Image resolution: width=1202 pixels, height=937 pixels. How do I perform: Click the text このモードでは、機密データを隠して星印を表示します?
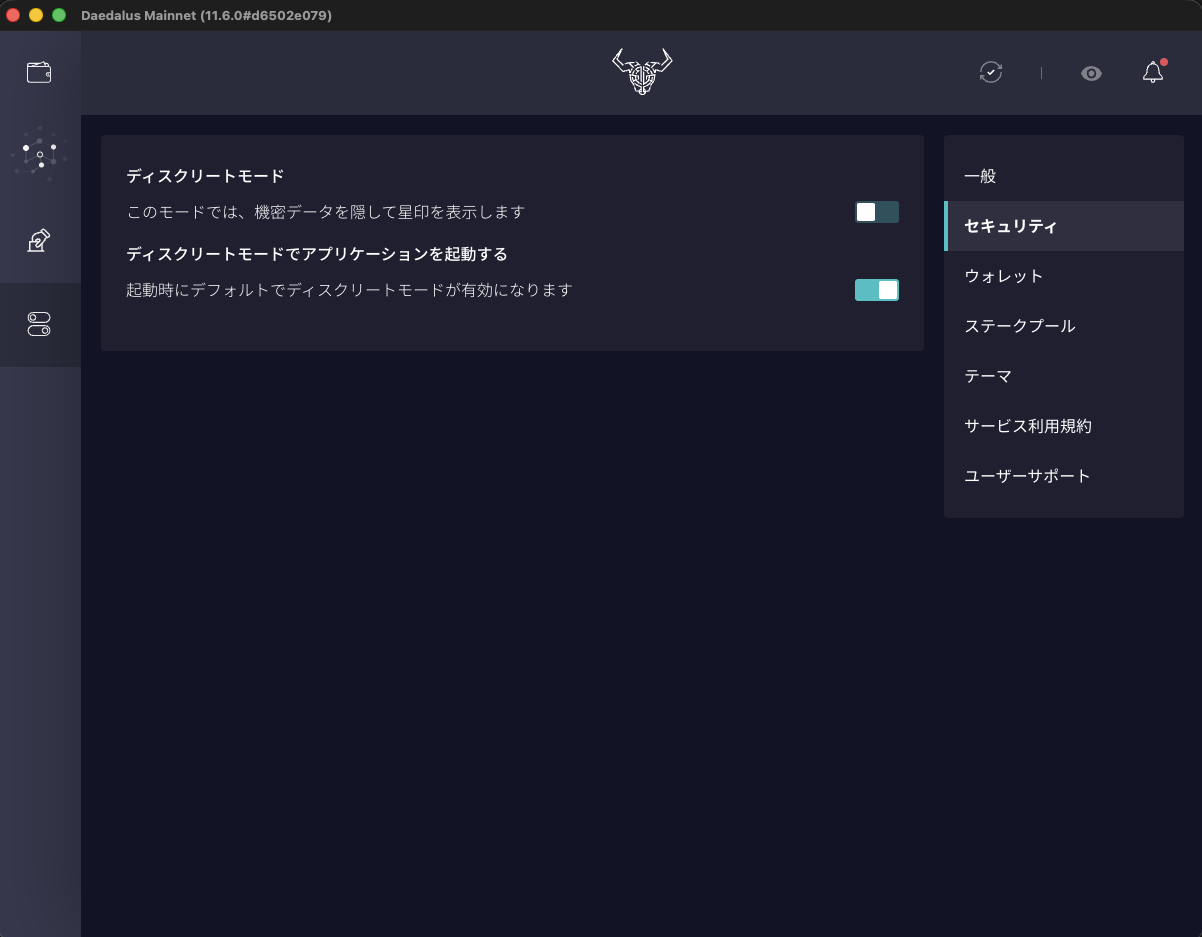[326, 212]
